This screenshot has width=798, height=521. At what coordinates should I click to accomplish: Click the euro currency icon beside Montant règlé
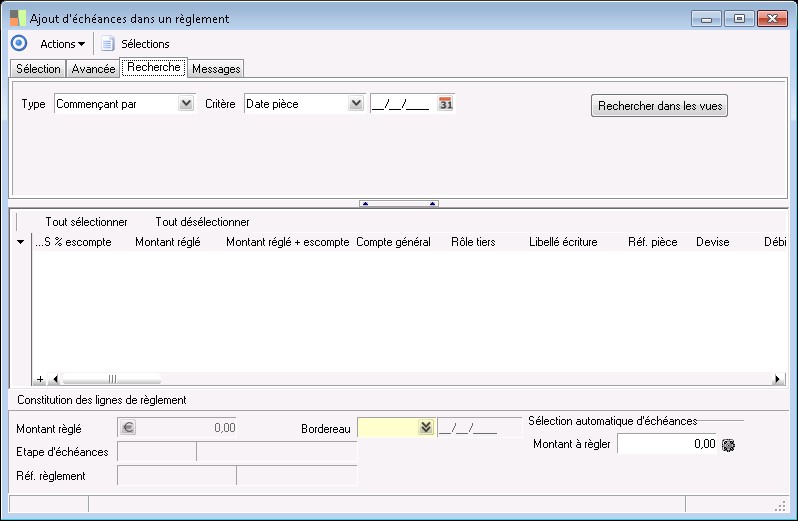(127, 427)
